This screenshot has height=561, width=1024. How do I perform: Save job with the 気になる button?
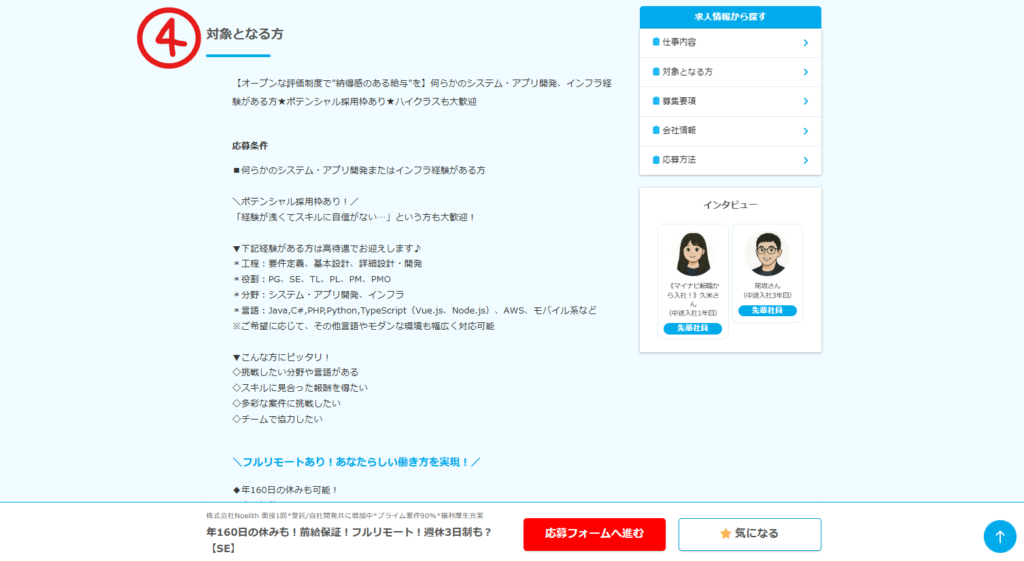pyautogui.click(x=749, y=534)
